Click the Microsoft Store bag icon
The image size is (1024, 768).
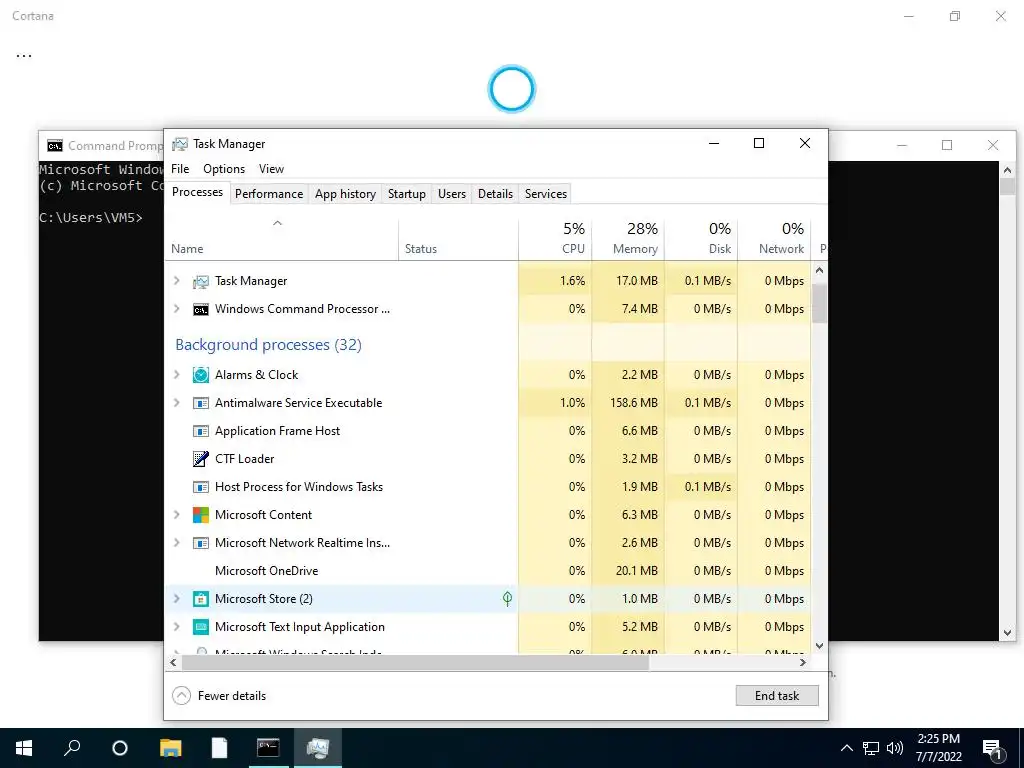pyautogui.click(x=200, y=599)
